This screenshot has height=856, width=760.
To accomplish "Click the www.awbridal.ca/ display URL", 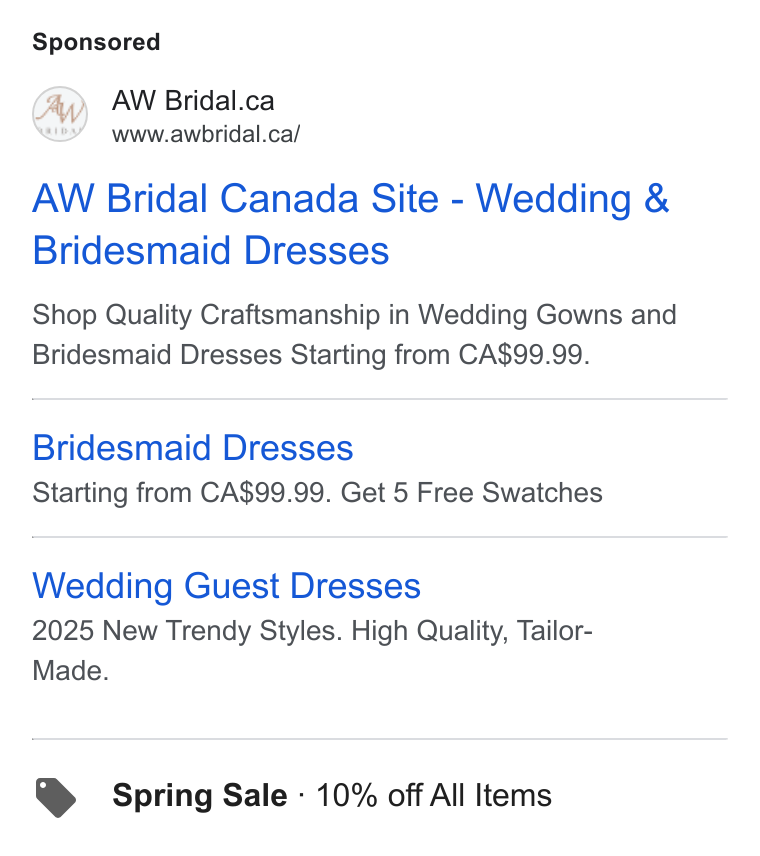I will [206, 134].
